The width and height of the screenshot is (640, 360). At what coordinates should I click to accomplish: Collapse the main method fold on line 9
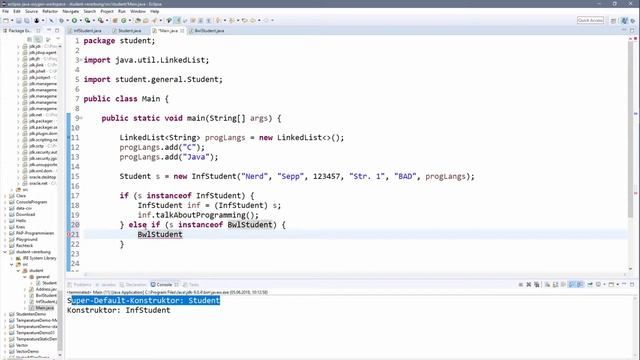coord(81,118)
